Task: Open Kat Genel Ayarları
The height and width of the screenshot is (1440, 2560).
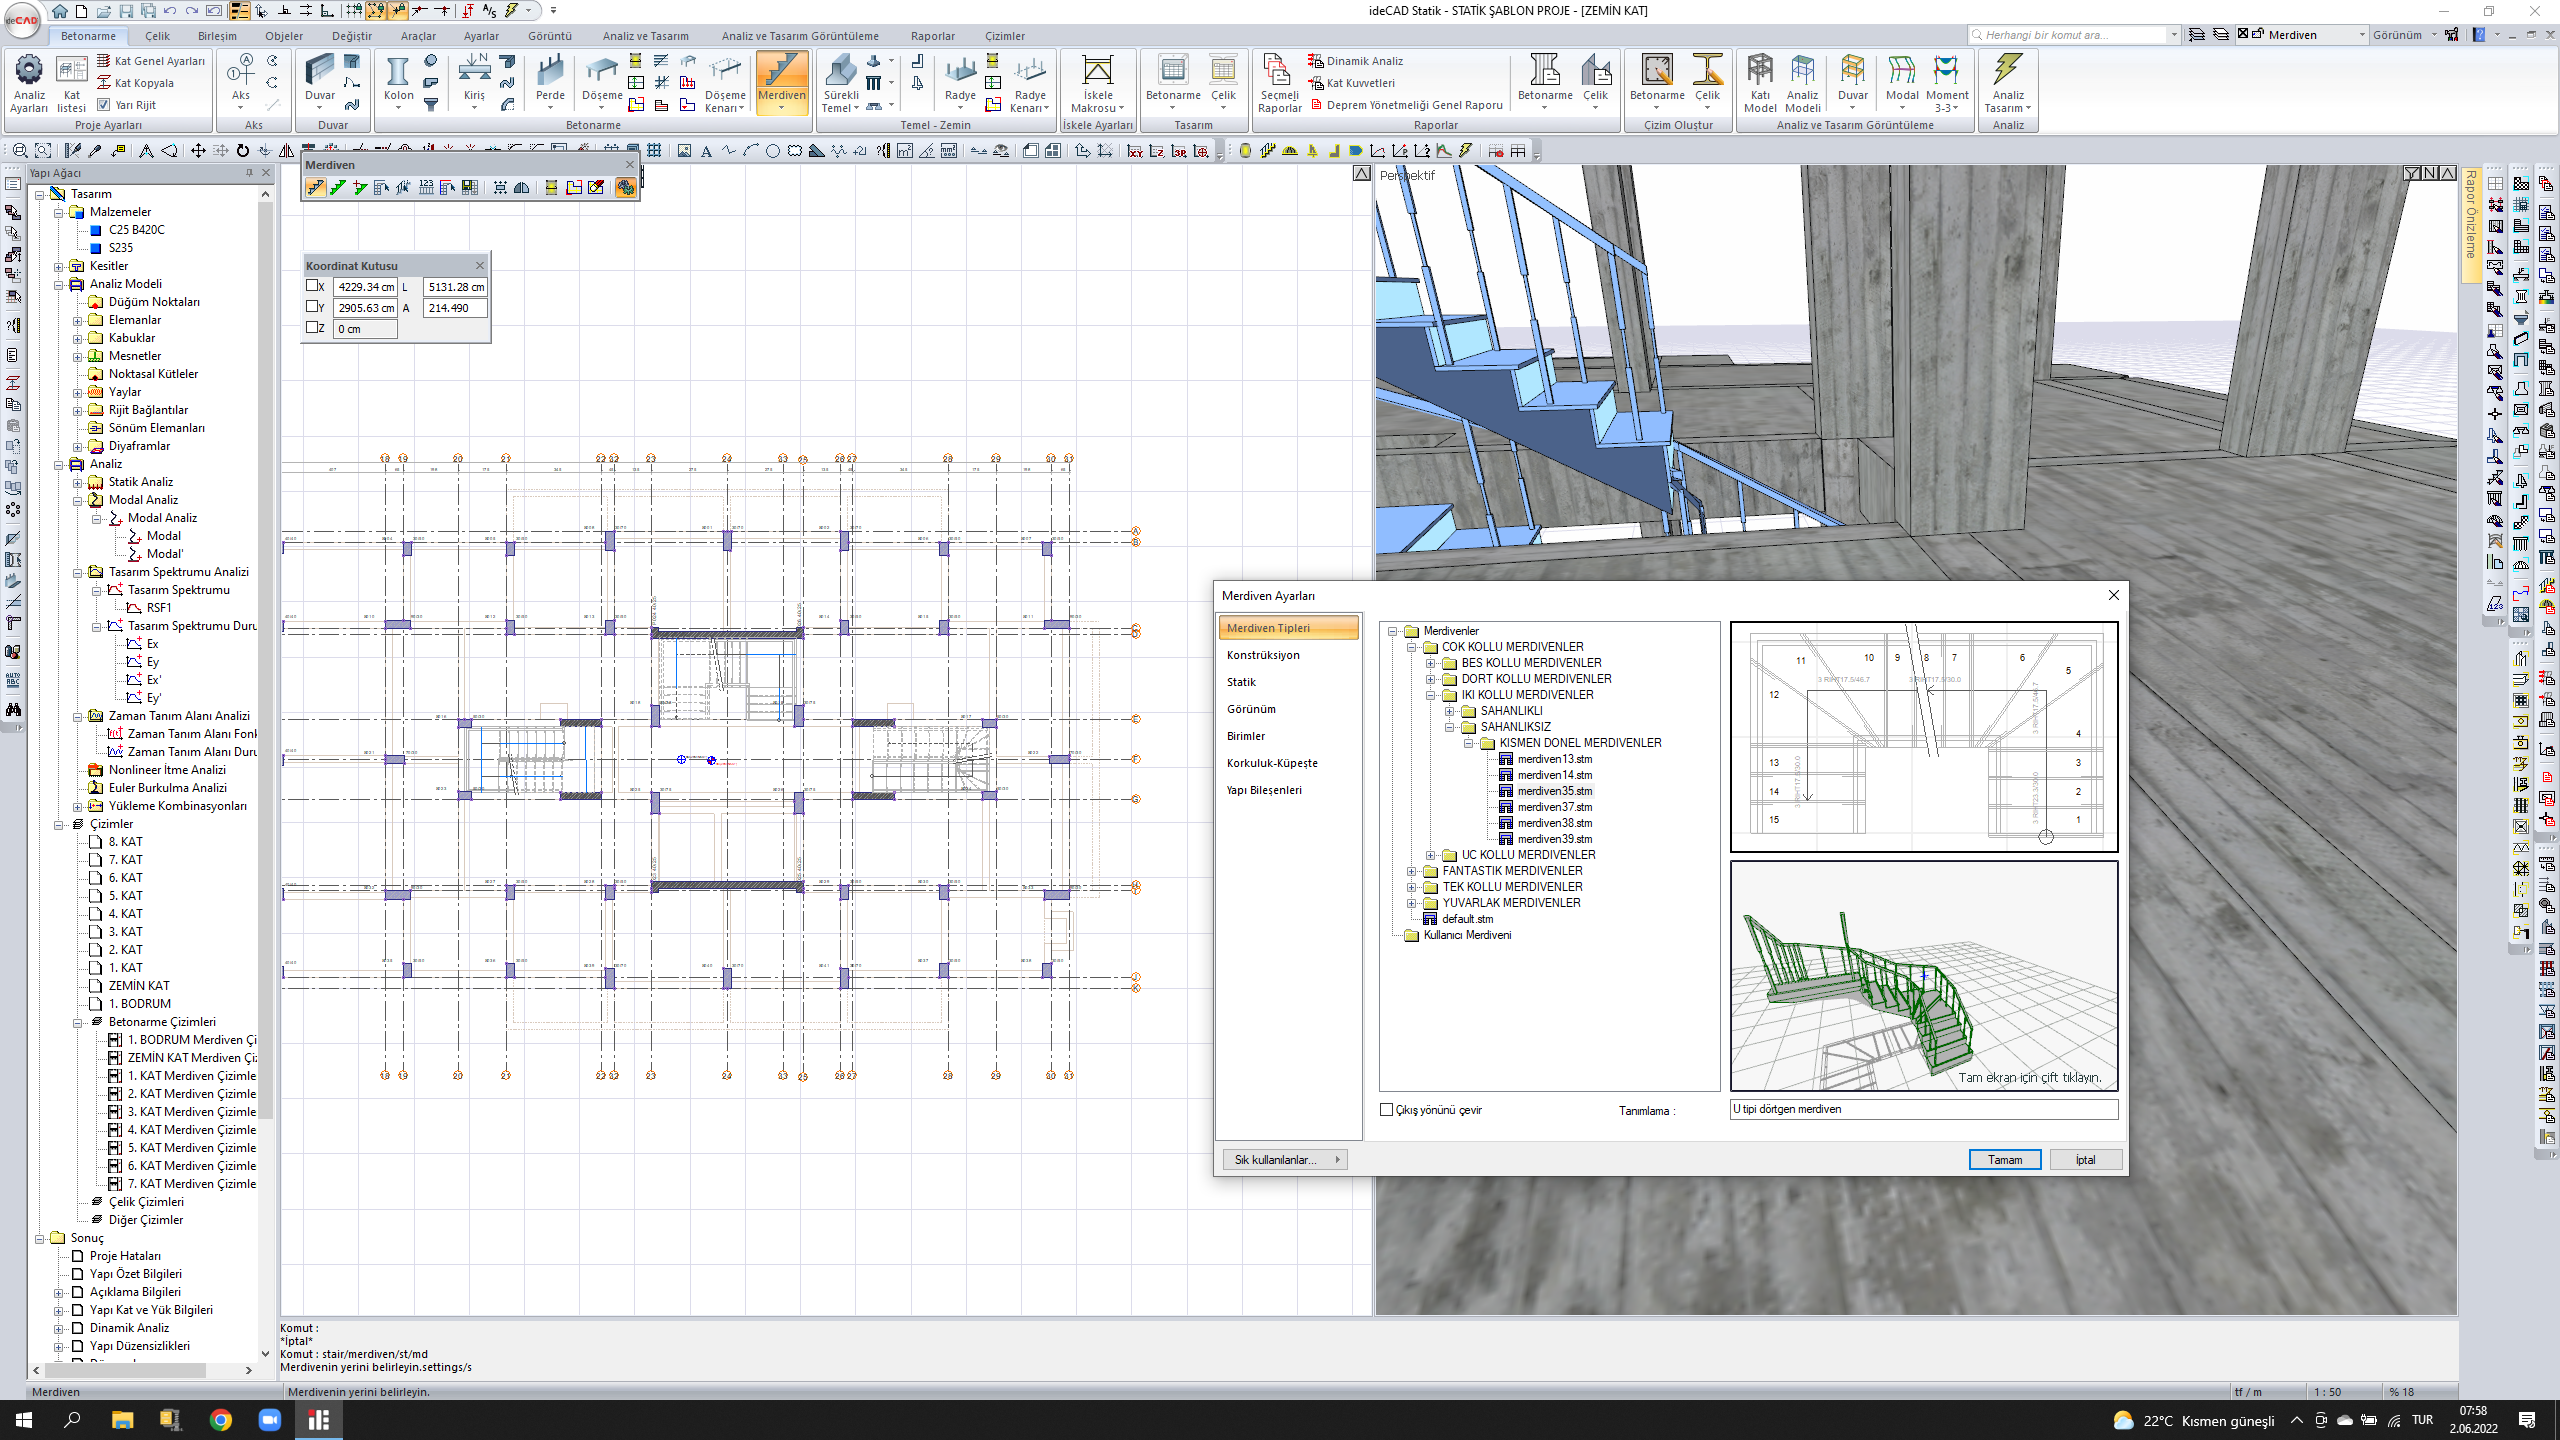Action: [x=150, y=61]
